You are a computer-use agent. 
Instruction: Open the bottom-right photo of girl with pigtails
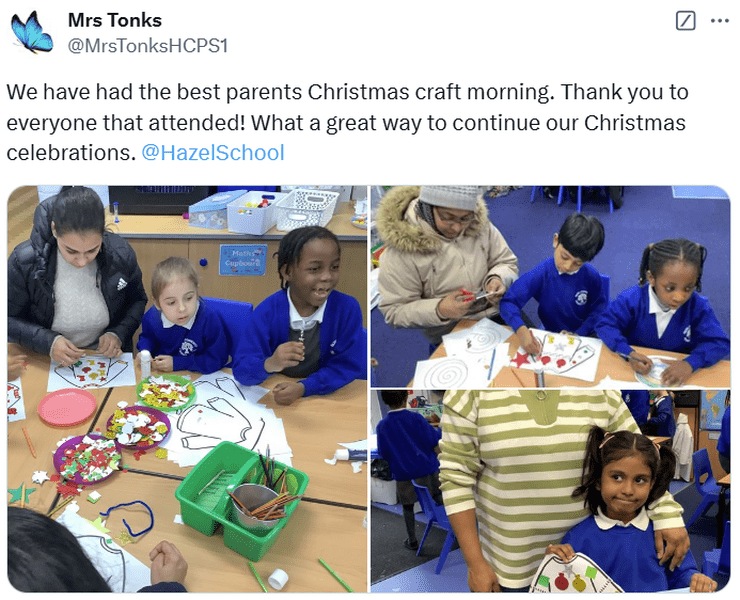(x=550, y=491)
